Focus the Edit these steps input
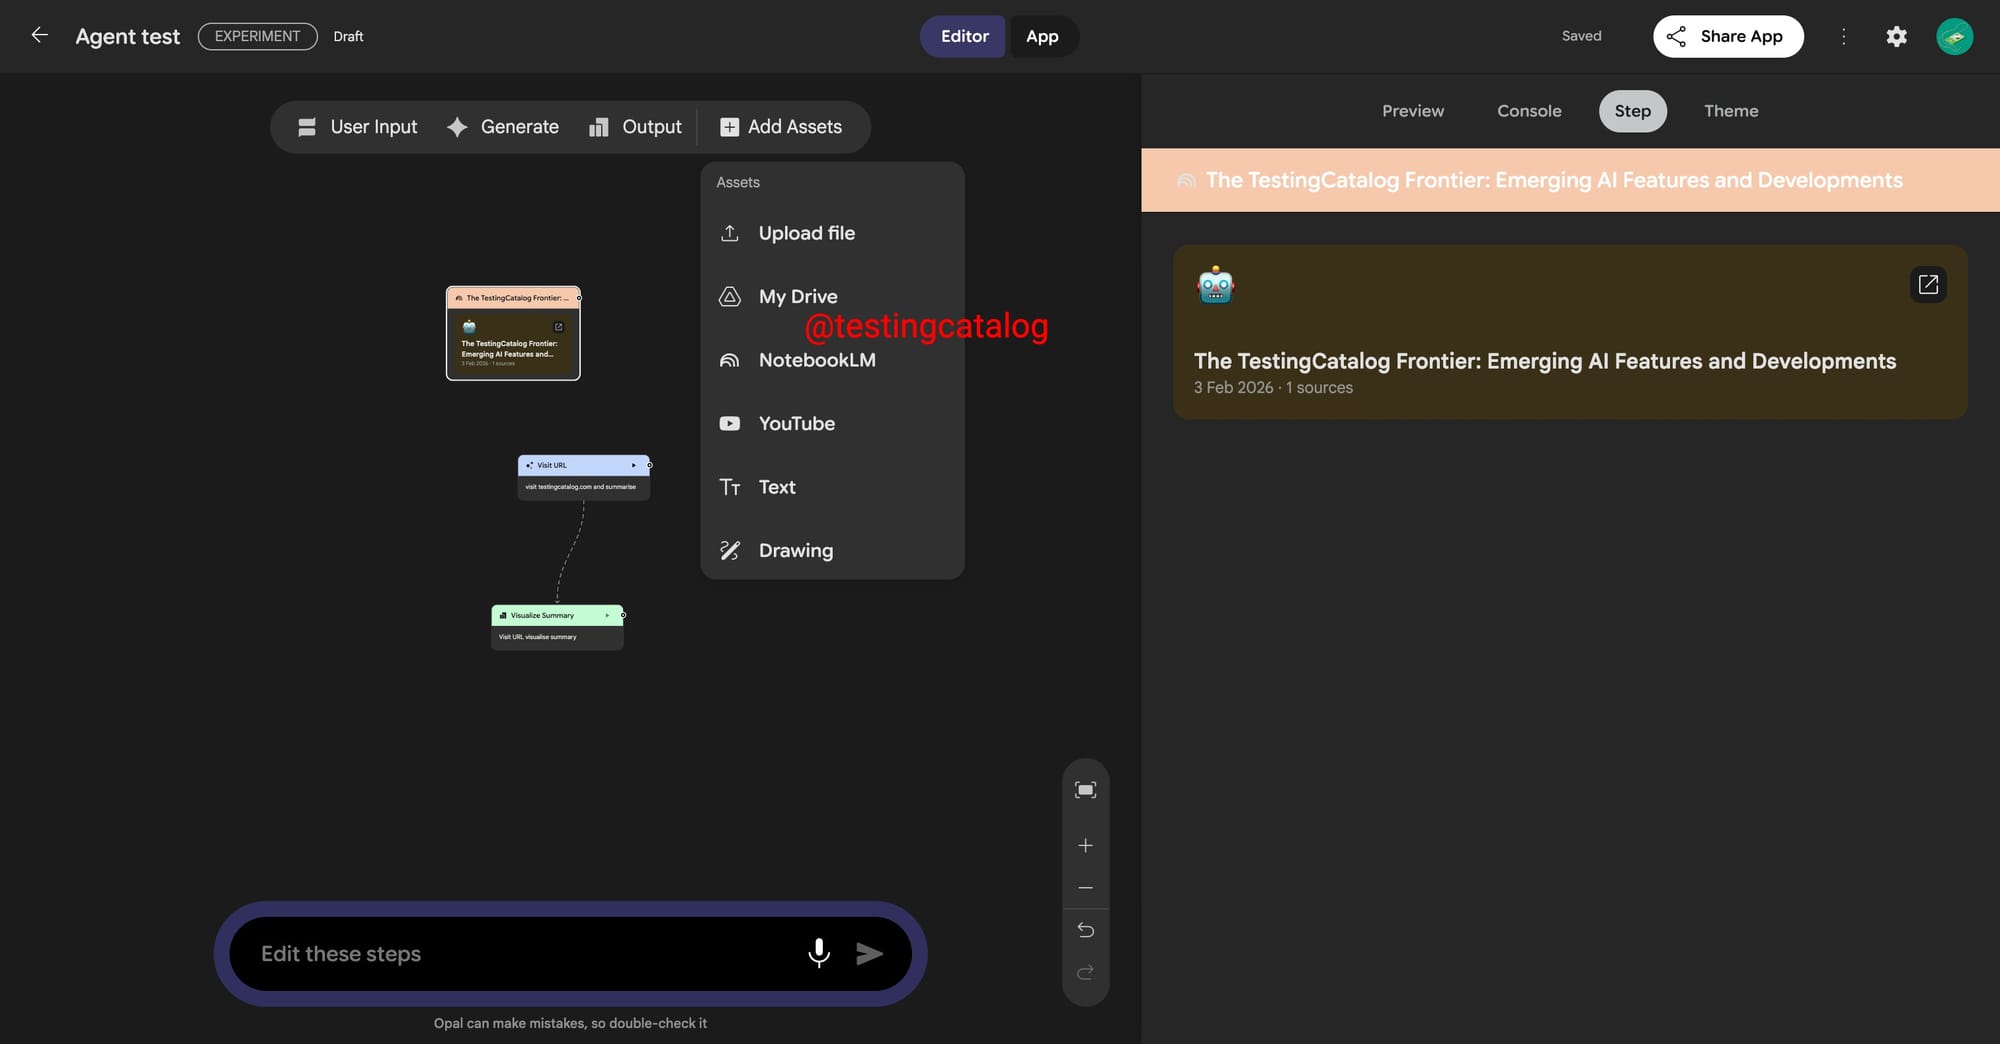 tap(520, 954)
